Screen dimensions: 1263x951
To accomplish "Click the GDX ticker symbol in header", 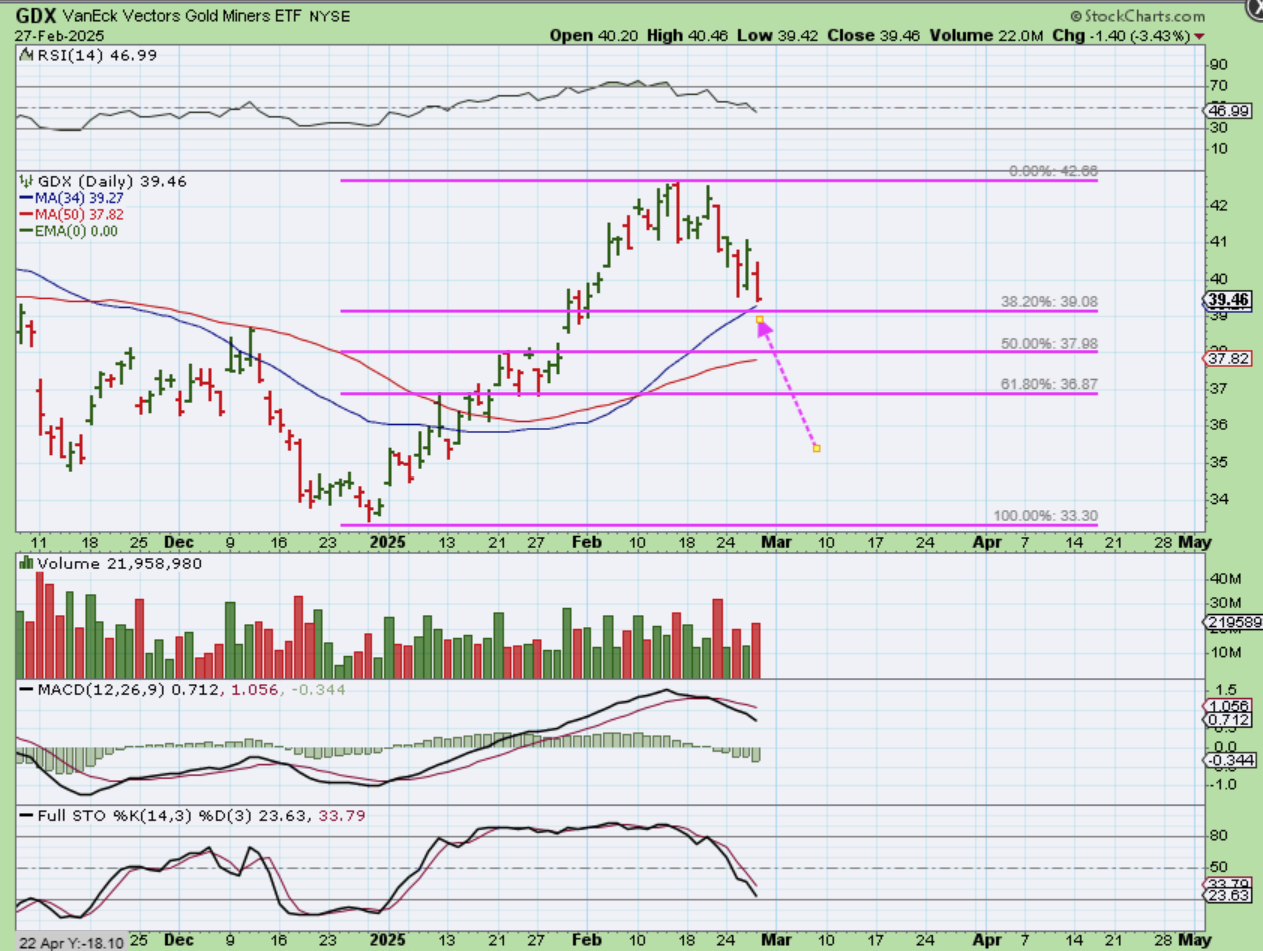I will [36, 16].
